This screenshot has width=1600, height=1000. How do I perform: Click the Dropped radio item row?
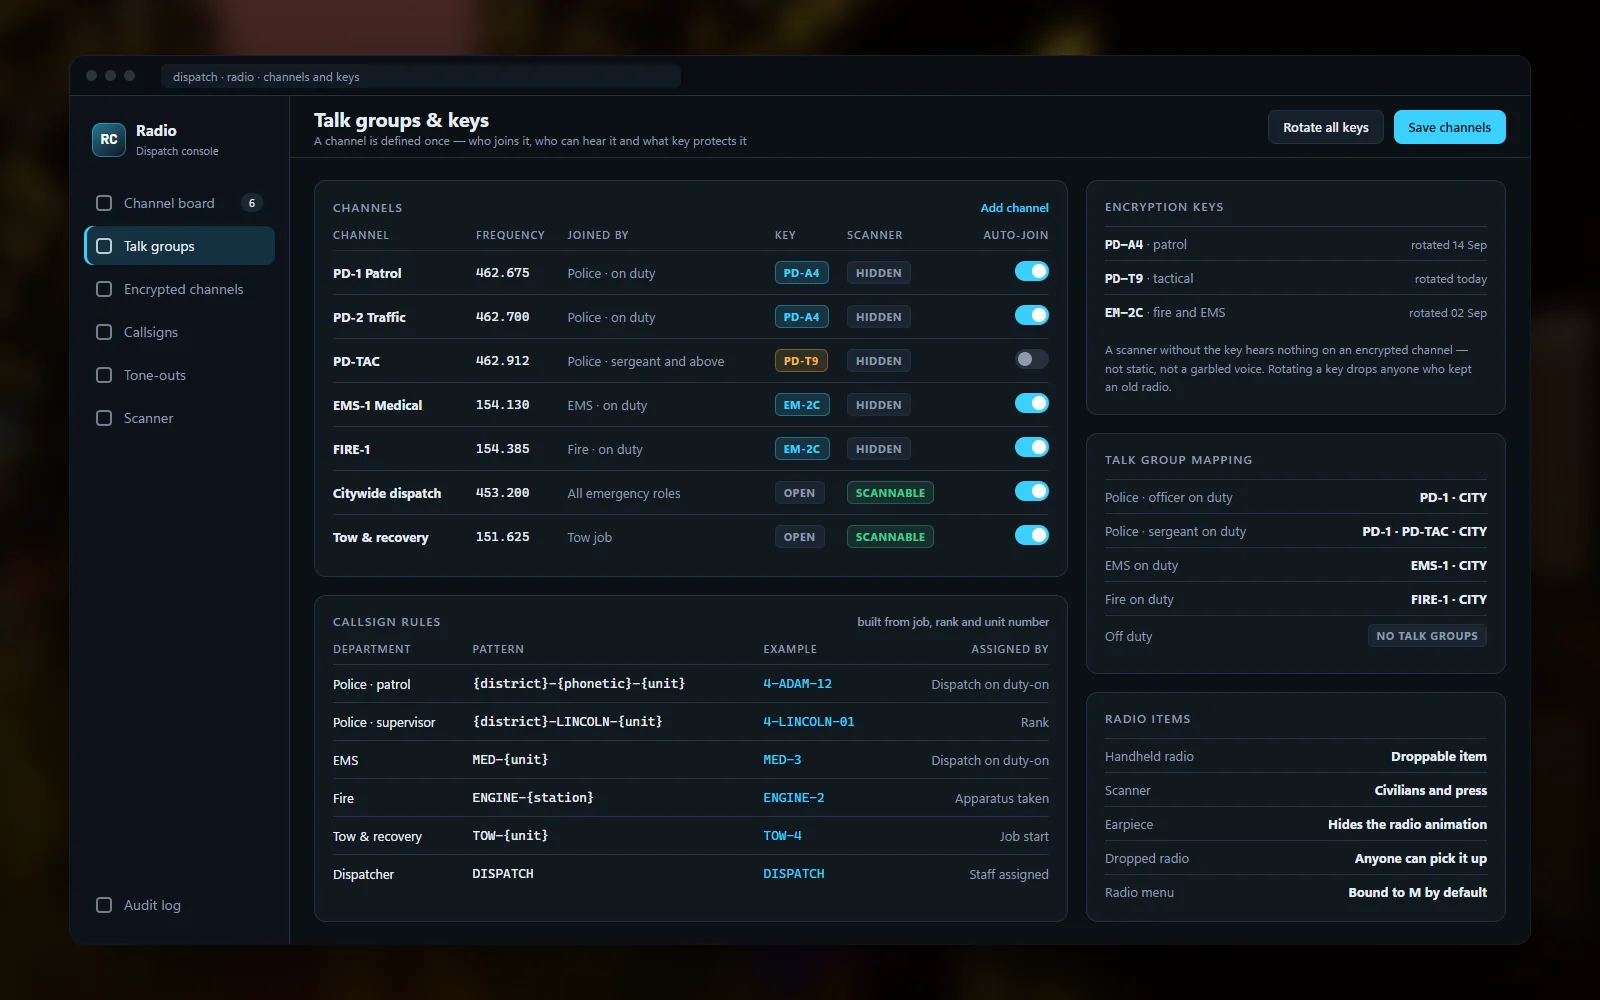[x=1295, y=858]
